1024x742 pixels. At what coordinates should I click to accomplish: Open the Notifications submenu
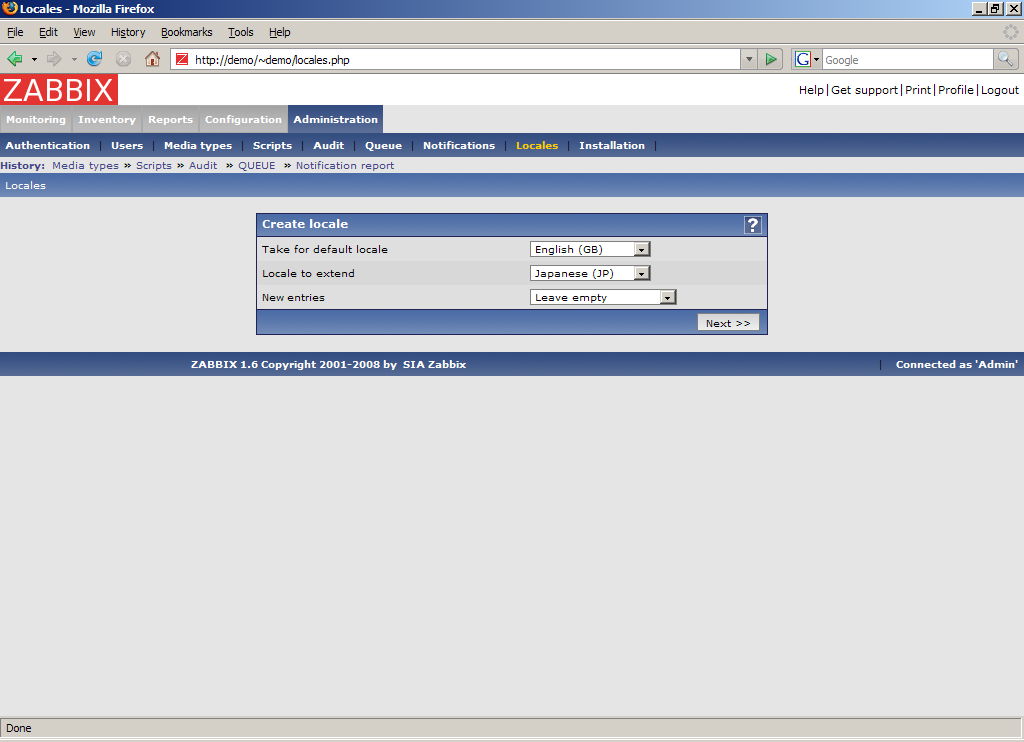coord(459,146)
